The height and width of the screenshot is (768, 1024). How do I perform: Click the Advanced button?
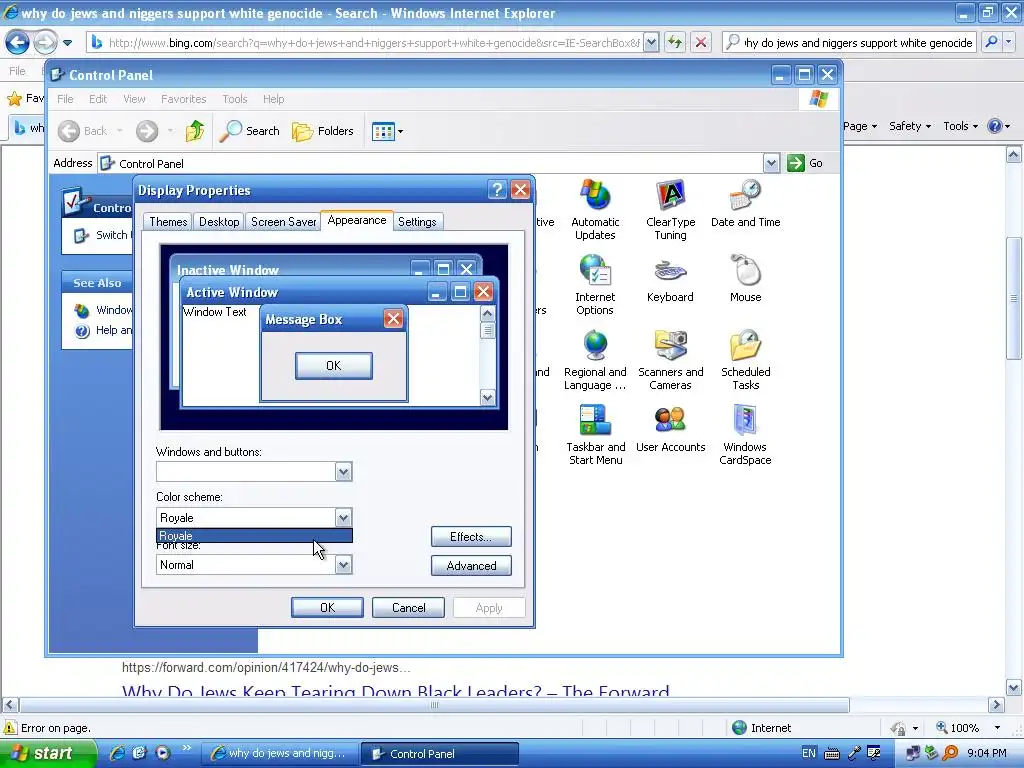471,566
